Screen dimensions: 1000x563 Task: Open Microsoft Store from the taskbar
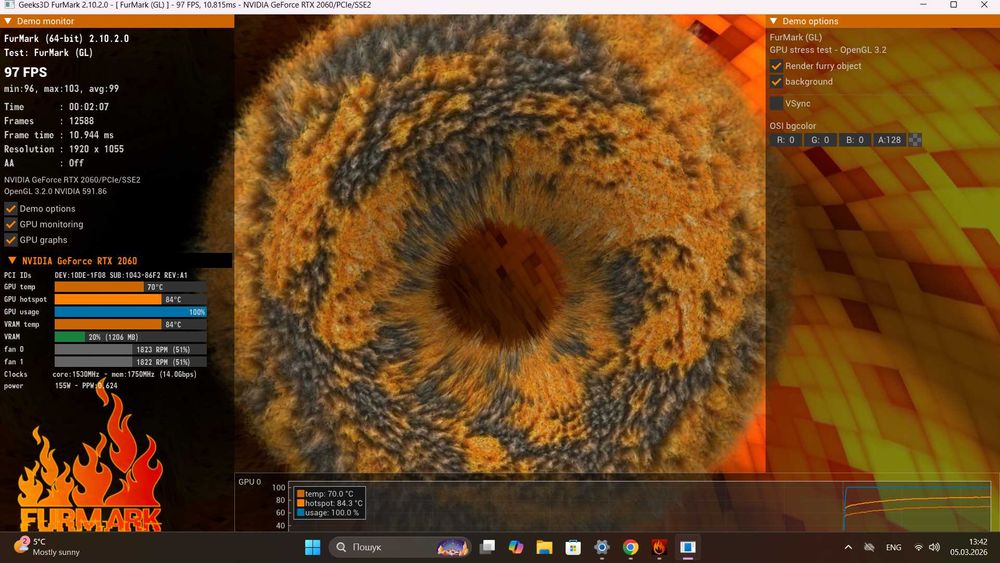coord(573,547)
